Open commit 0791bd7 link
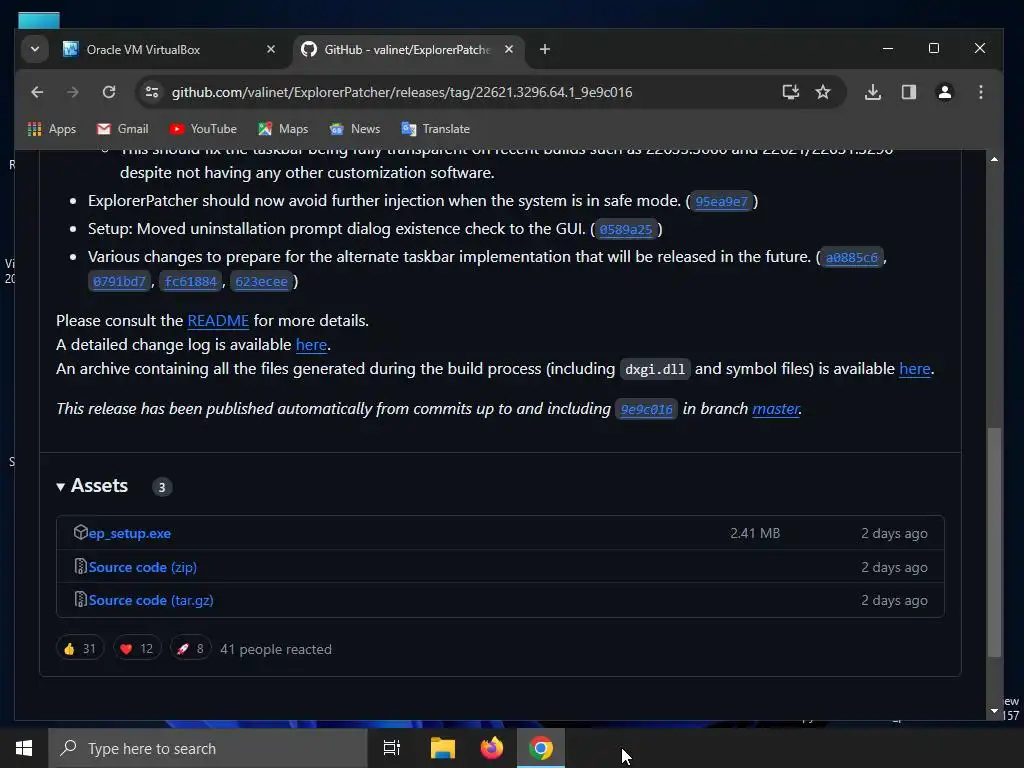This screenshot has height=768, width=1024. pos(120,281)
